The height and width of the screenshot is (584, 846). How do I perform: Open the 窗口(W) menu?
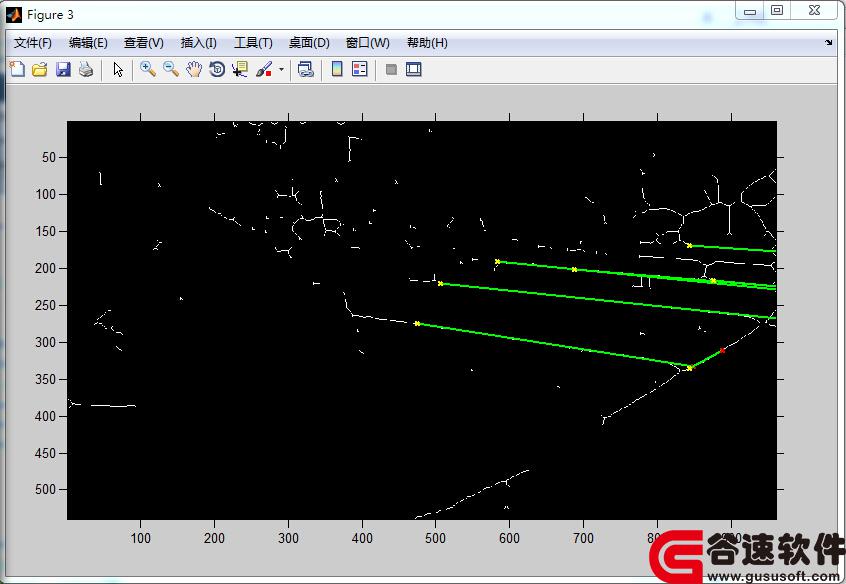[x=367, y=43]
